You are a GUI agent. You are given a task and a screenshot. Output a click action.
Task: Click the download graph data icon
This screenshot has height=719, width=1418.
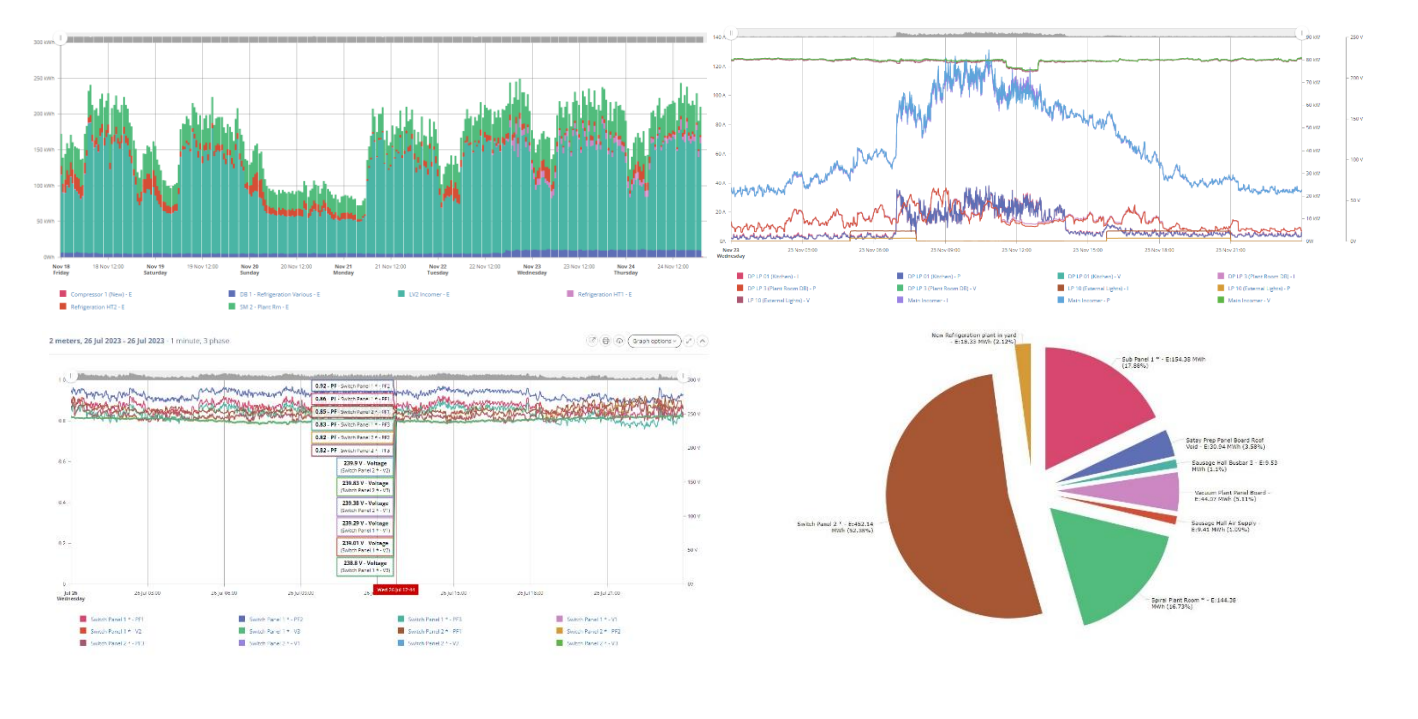click(619, 341)
